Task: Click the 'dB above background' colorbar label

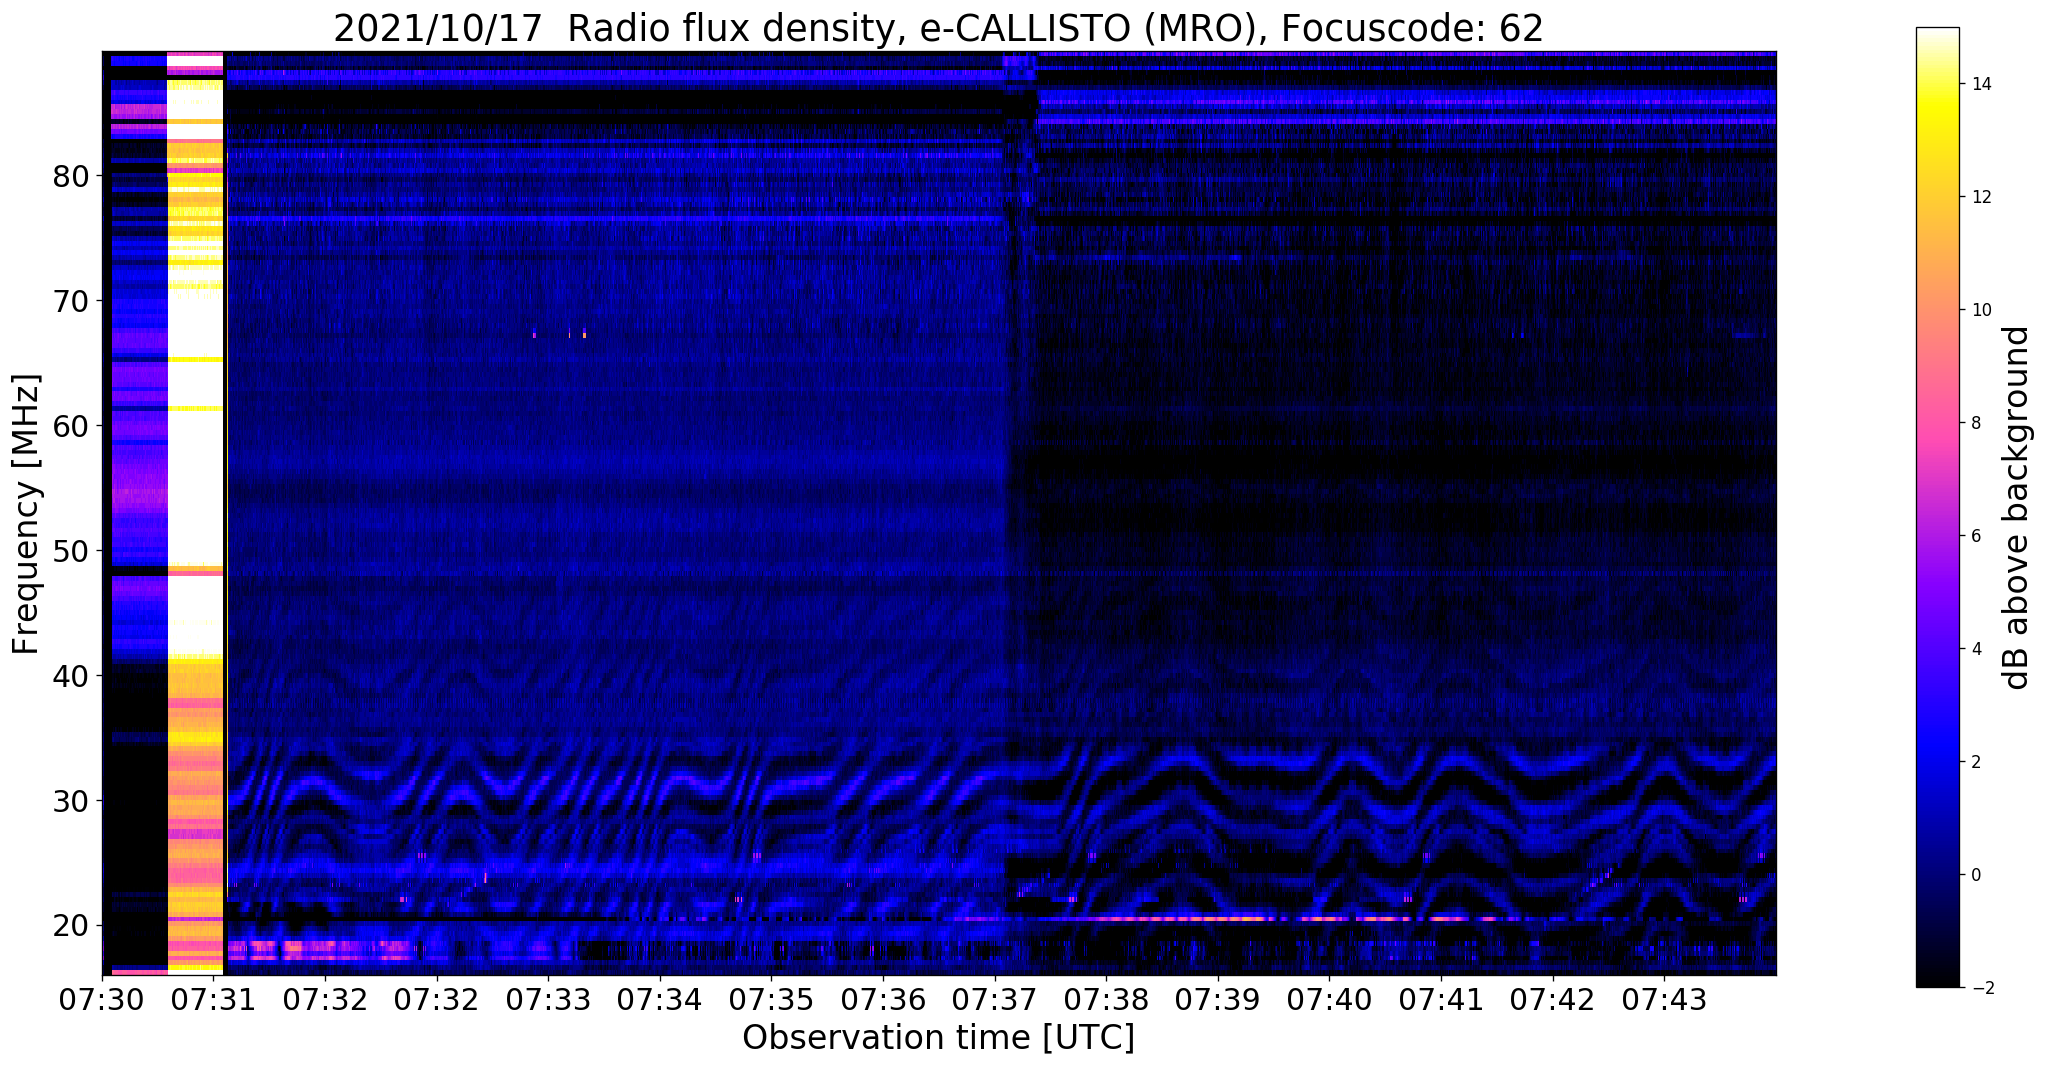Action: [2017, 508]
